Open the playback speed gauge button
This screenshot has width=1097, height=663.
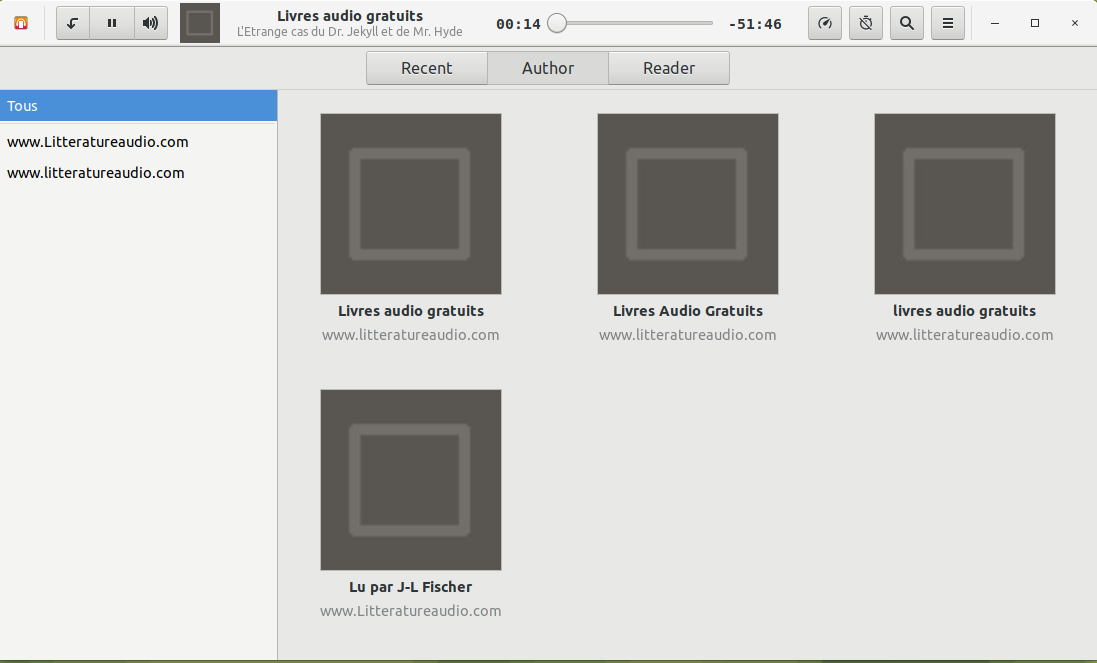pos(825,23)
